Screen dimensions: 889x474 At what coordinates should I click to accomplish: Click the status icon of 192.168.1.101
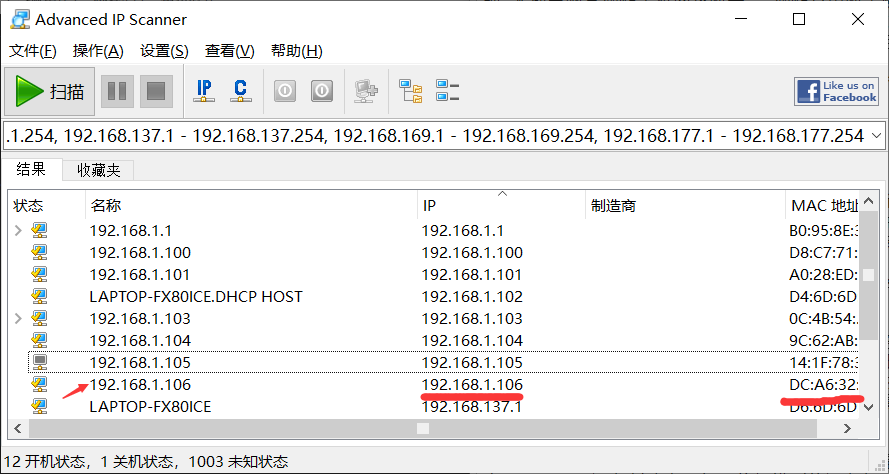(39, 274)
